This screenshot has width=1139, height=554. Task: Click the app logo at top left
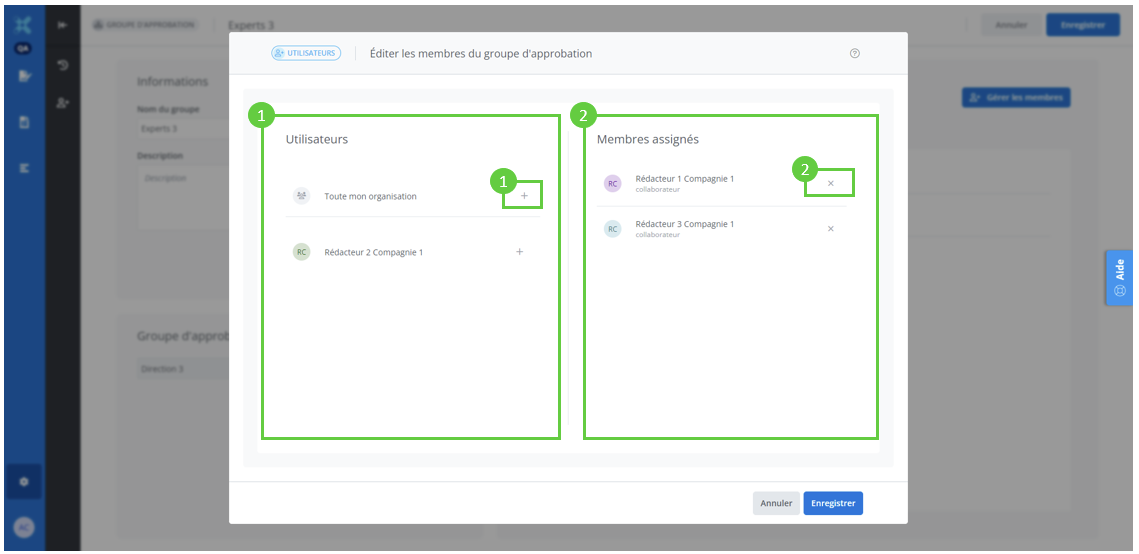point(24,25)
